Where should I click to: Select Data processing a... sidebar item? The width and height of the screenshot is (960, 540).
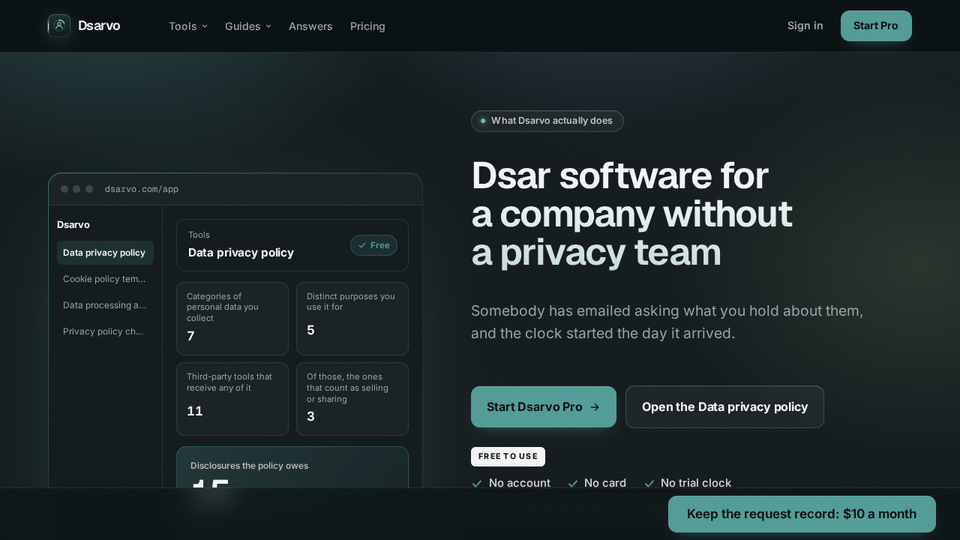105,306
